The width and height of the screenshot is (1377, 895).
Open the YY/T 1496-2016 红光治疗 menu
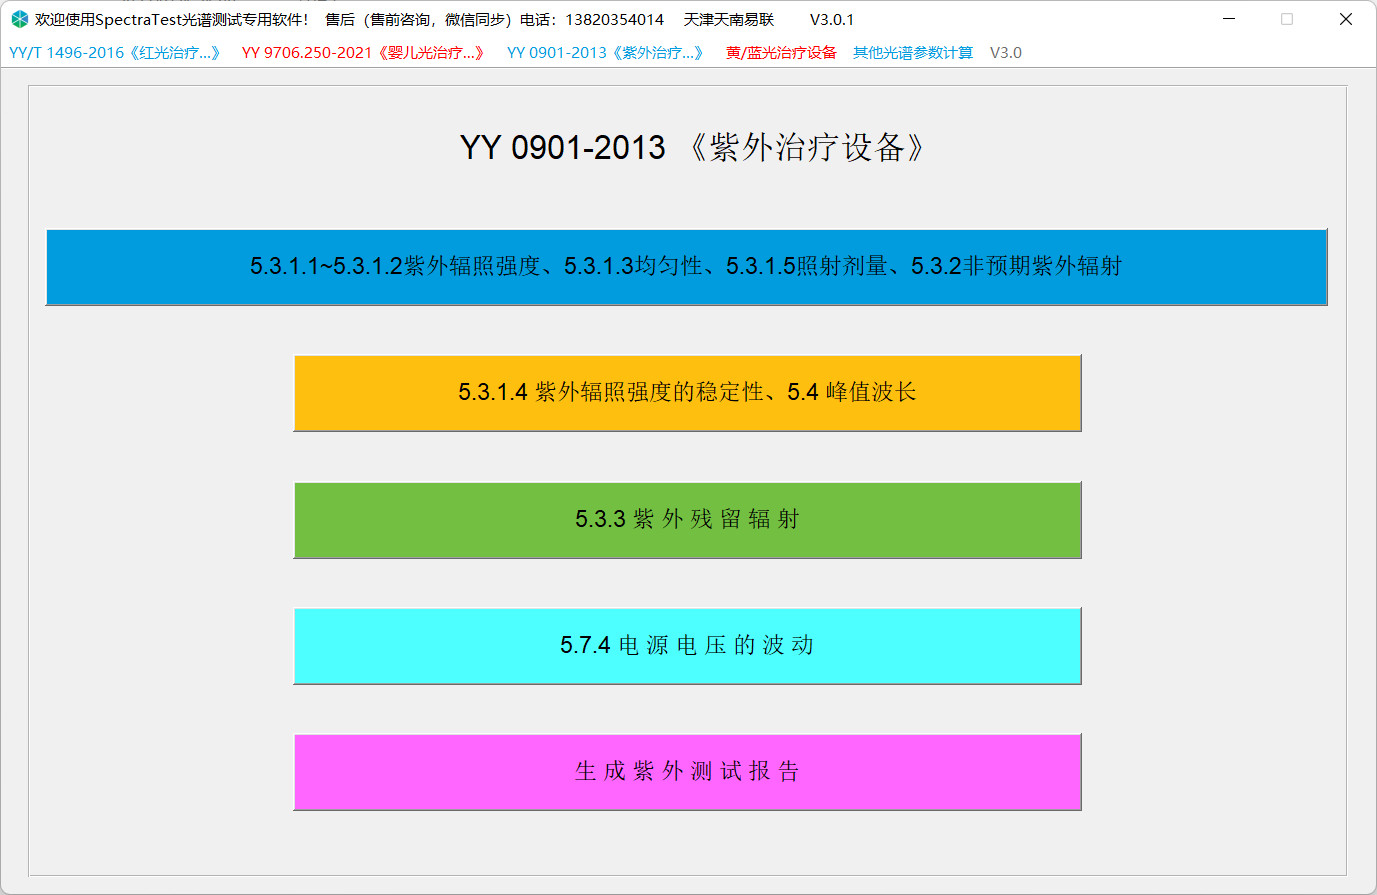114,53
